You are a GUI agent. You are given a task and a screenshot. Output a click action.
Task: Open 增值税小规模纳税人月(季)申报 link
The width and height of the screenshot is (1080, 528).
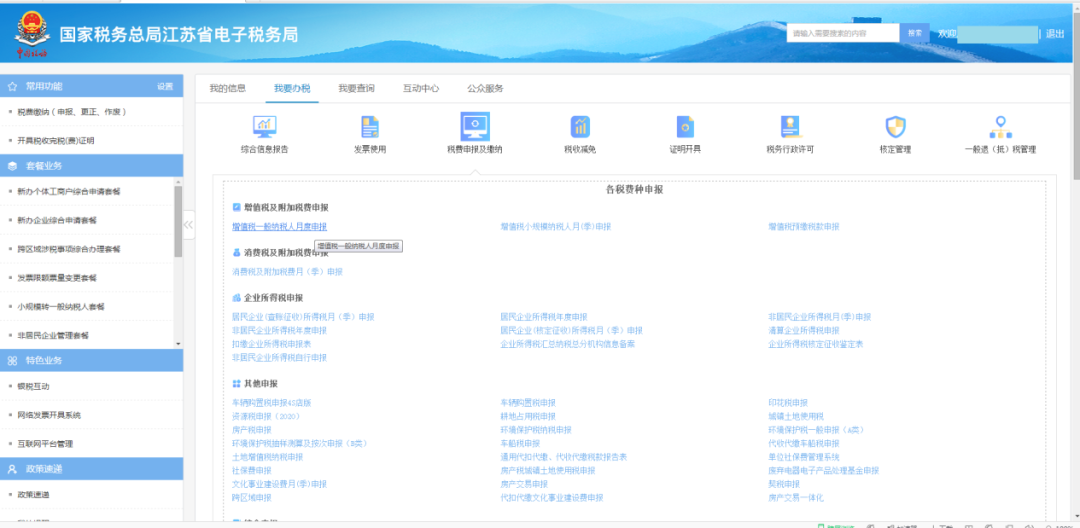coord(556,226)
